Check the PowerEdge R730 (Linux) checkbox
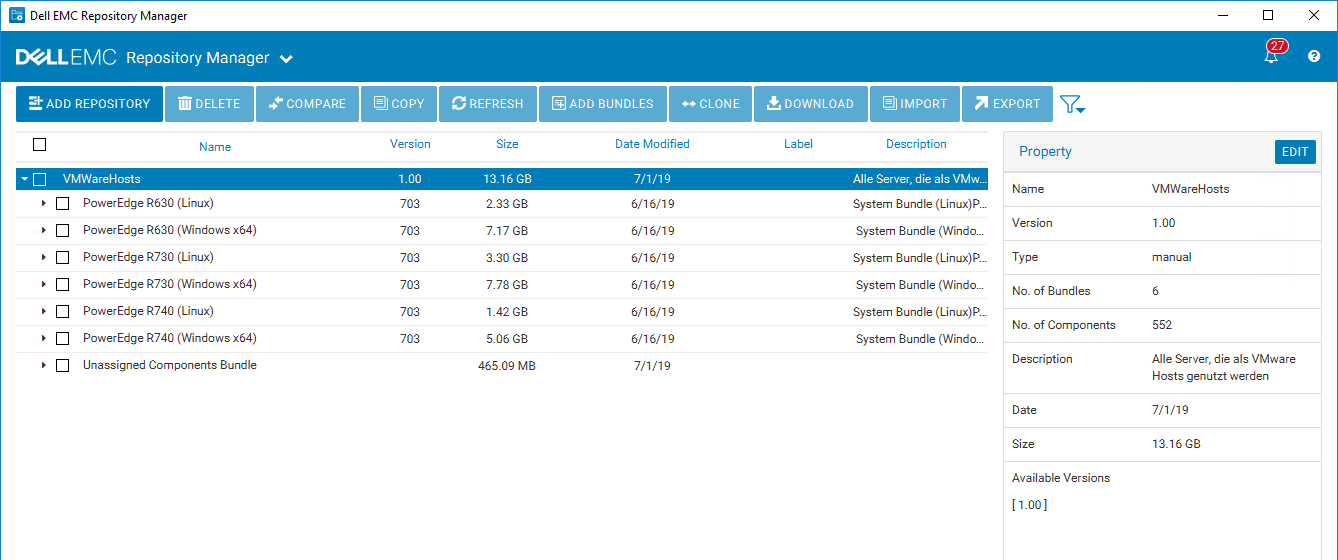This screenshot has width=1338, height=560. (62, 258)
